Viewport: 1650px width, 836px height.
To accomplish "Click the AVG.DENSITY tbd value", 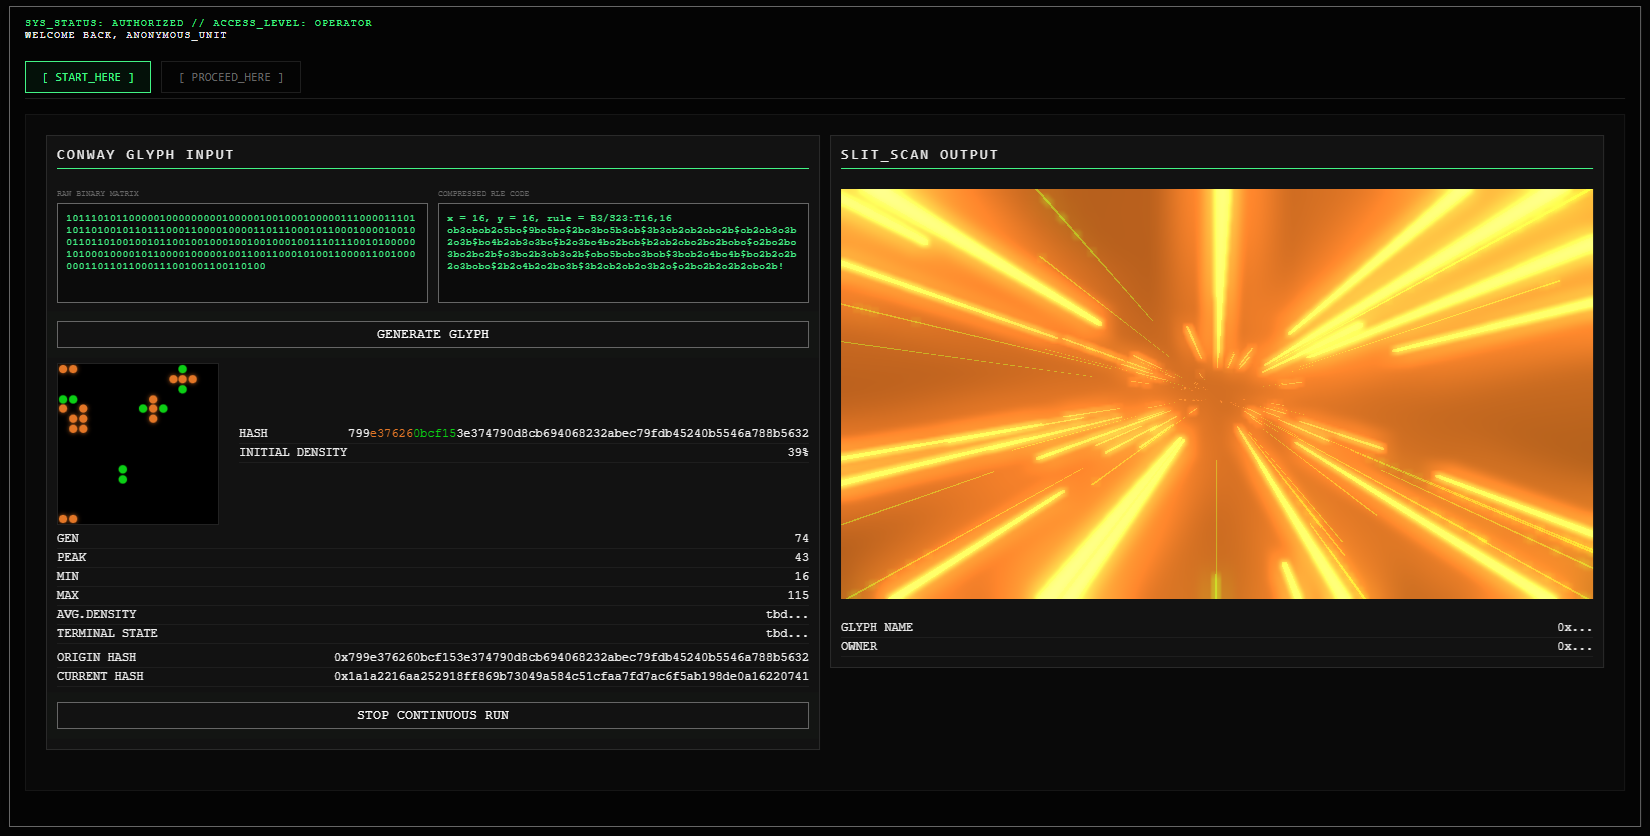I will 787,614.
